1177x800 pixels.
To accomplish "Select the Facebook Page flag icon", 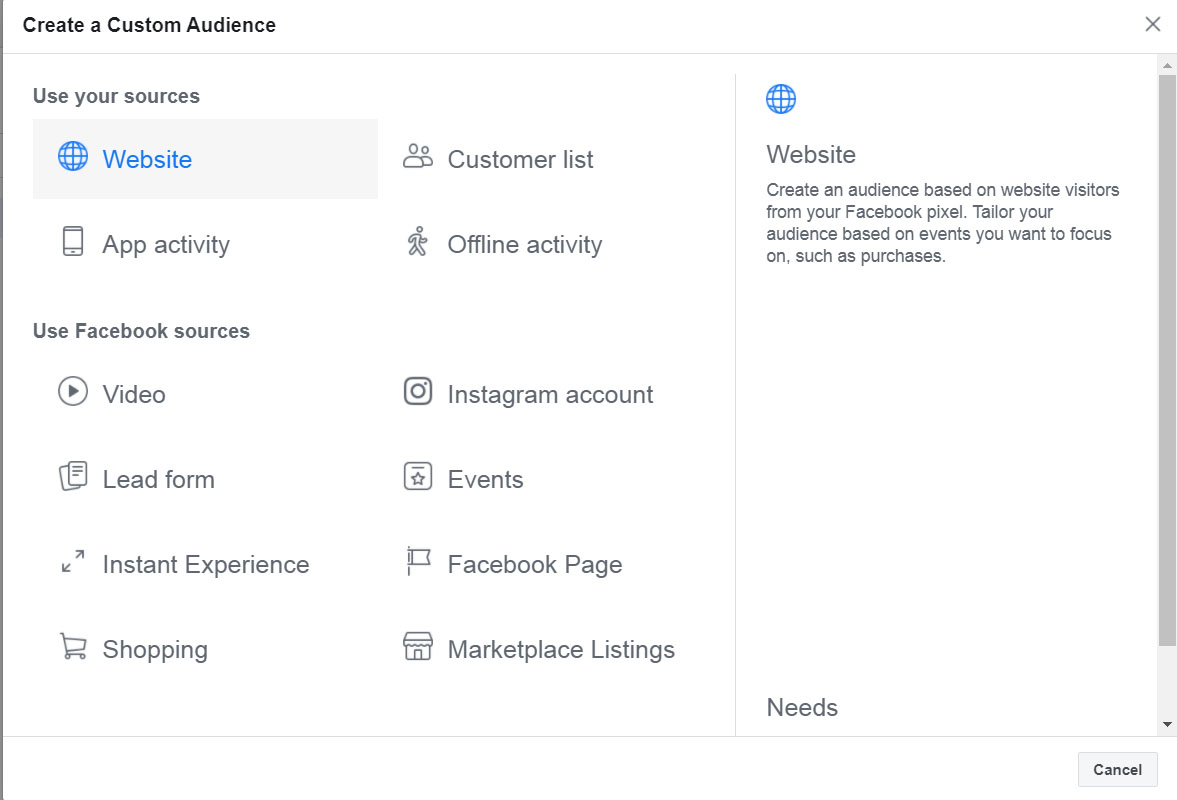I will [x=418, y=561].
